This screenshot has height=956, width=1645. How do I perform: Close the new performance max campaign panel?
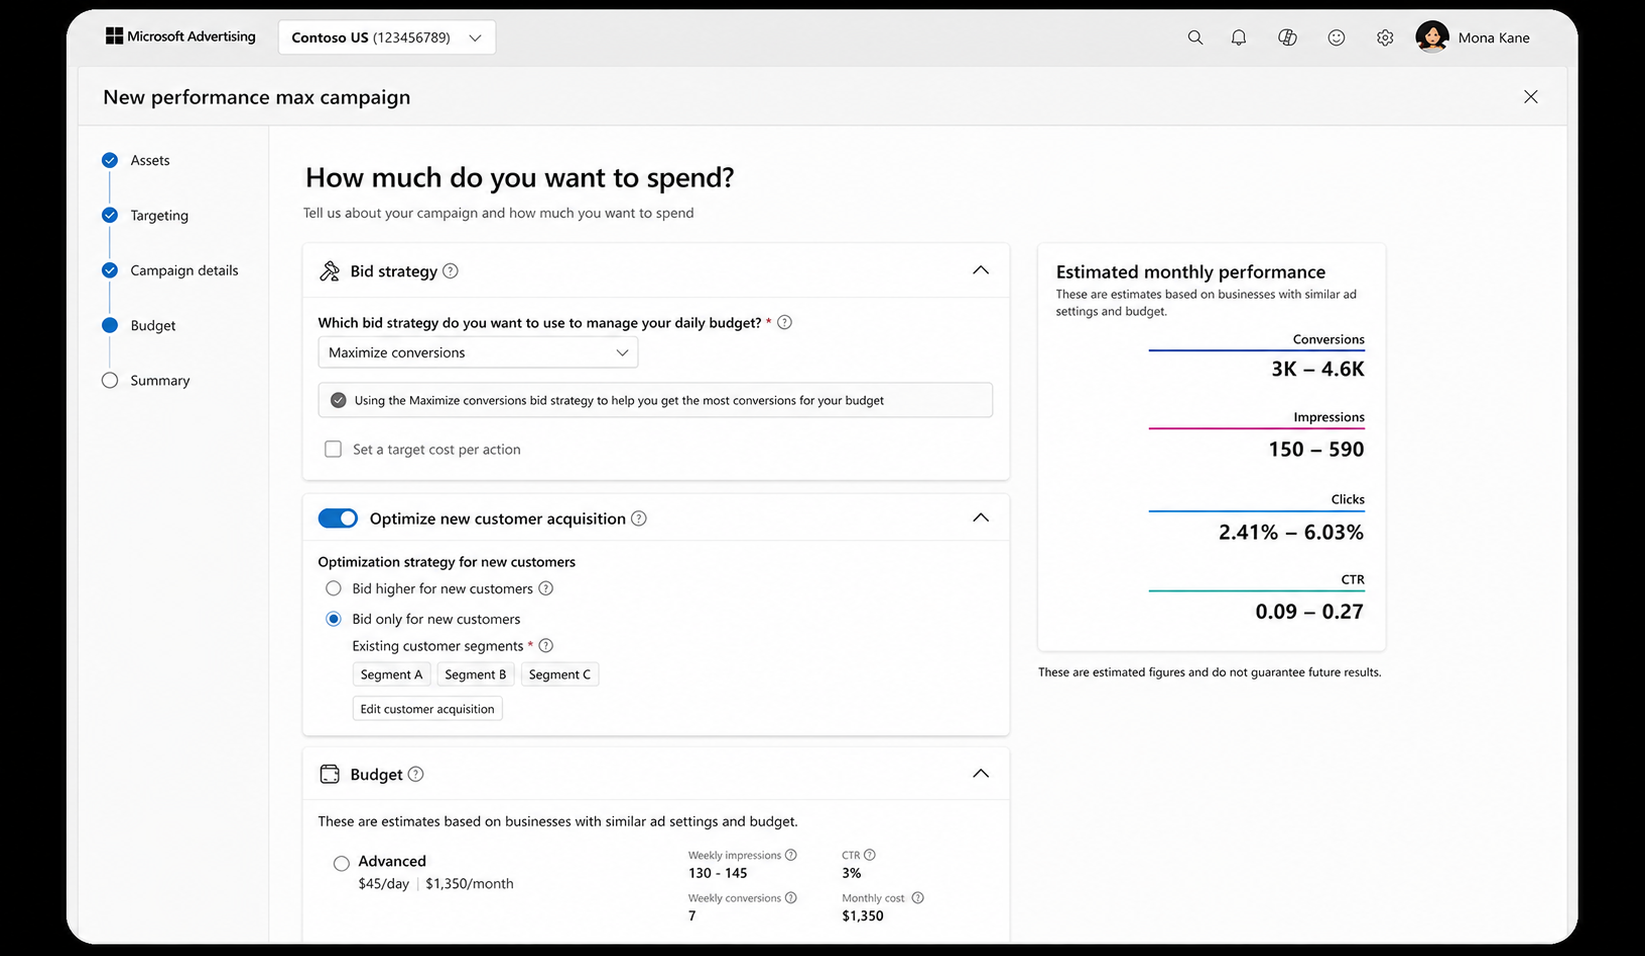[x=1531, y=97]
